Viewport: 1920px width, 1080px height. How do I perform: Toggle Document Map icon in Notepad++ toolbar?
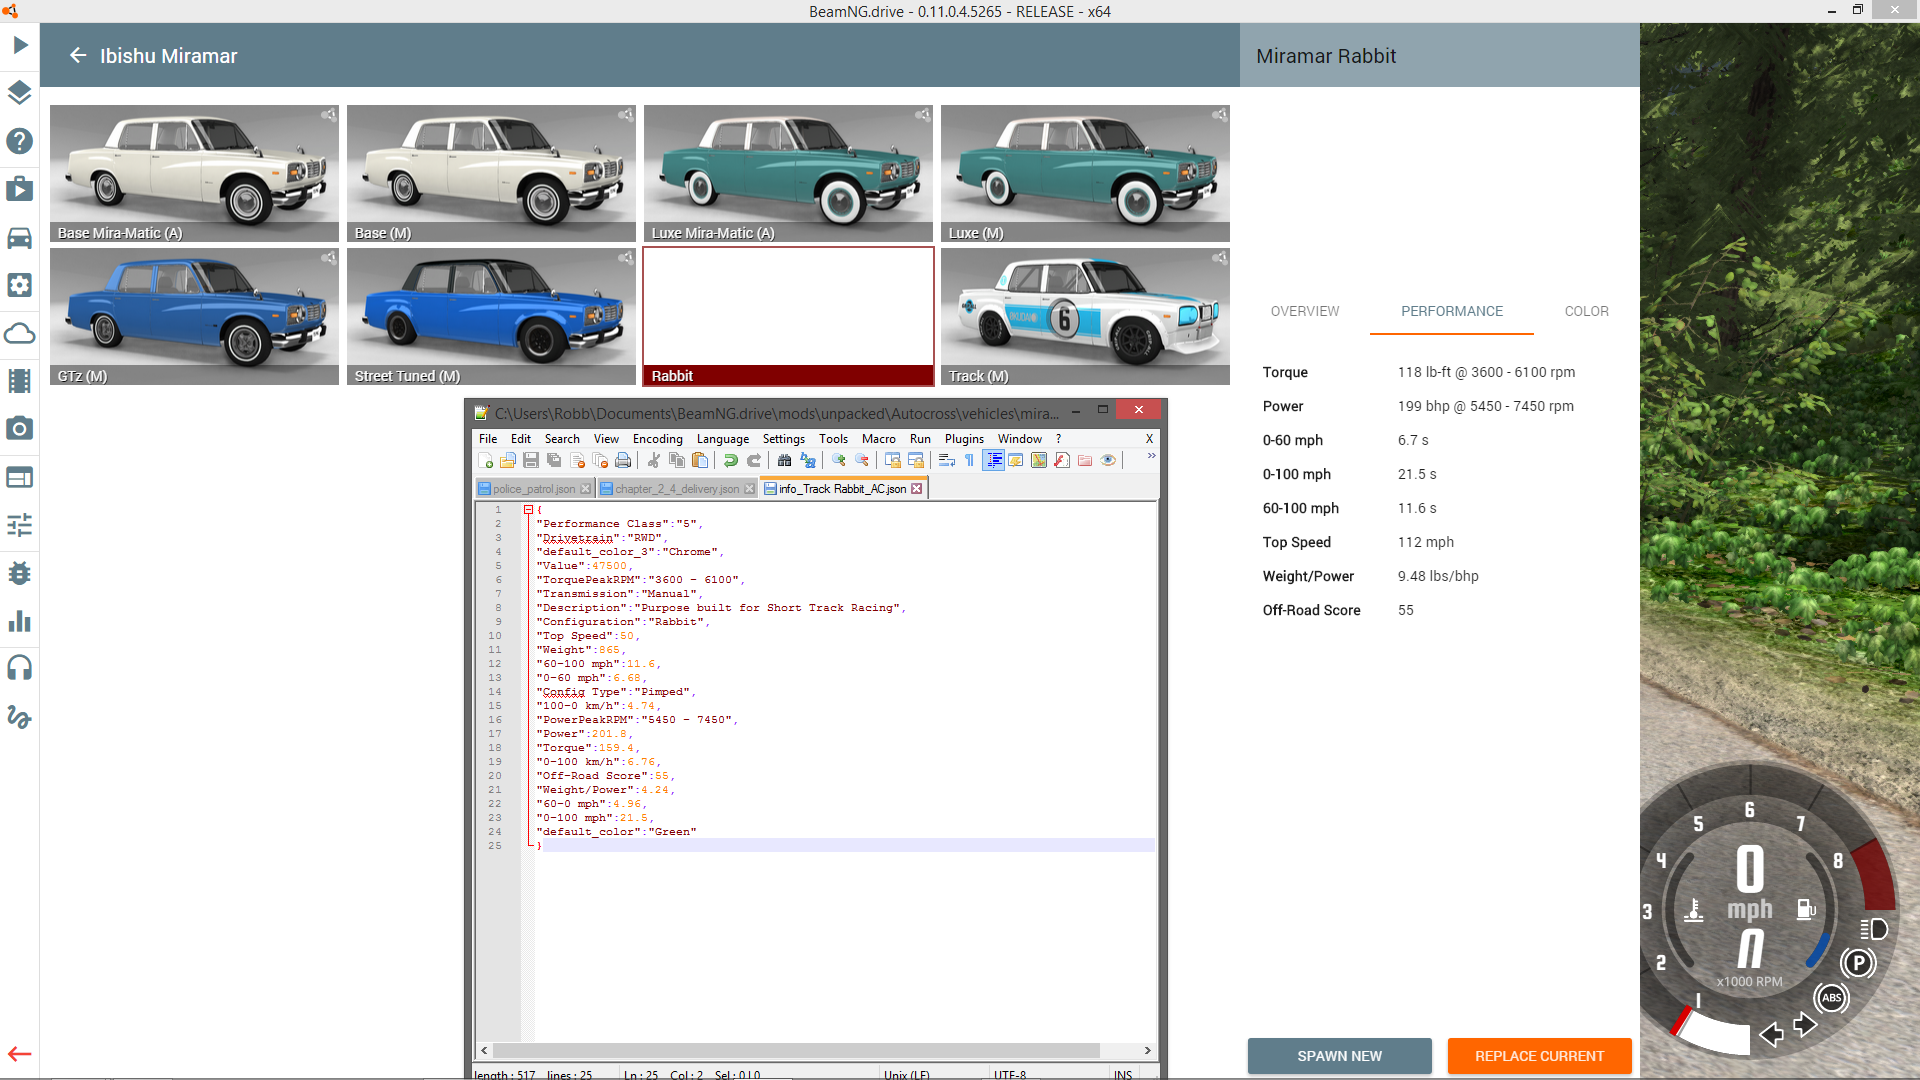tap(1039, 460)
